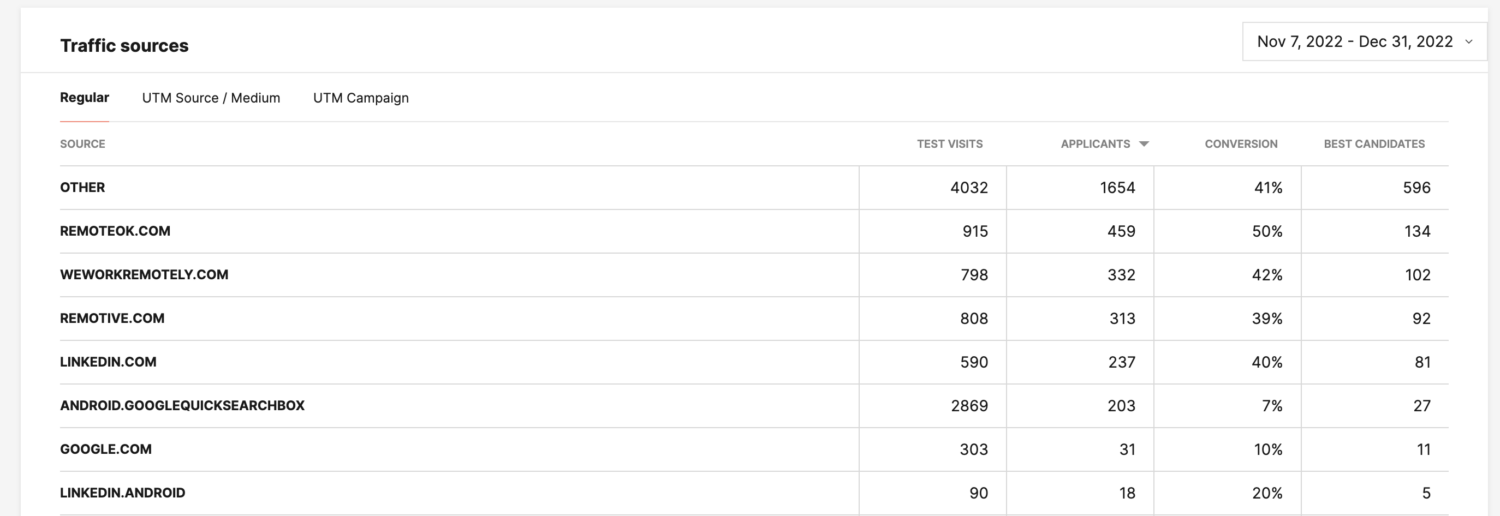Click the LINKEDIN.COM source
Viewport: 1500px width, 516px height.
(108, 362)
